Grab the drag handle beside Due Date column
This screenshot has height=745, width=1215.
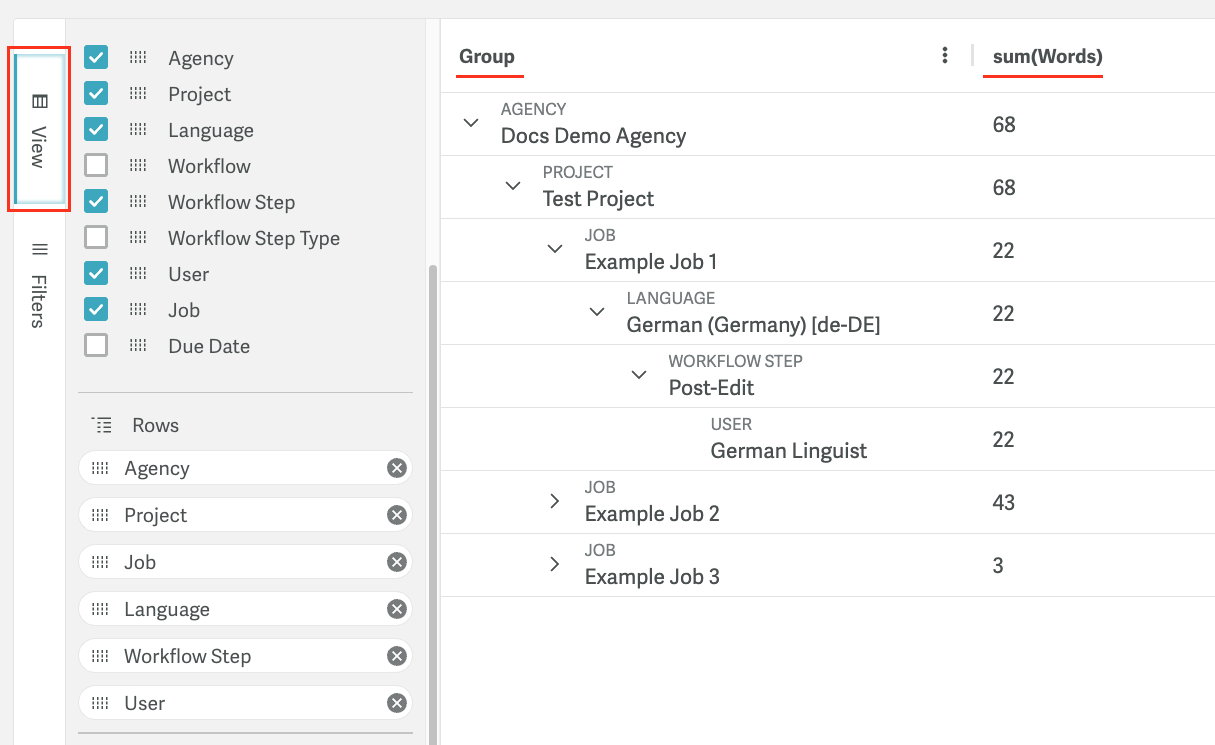pyautogui.click(x=138, y=346)
